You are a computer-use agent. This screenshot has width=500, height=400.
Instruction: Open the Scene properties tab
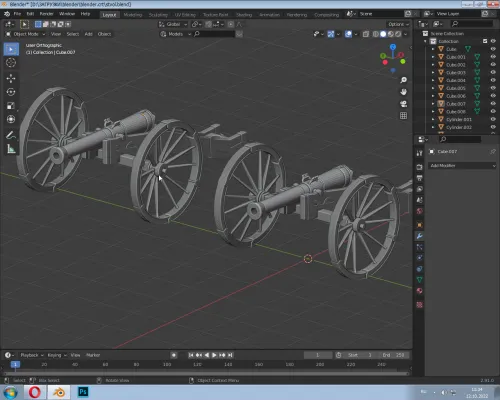click(x=419, y=200)
